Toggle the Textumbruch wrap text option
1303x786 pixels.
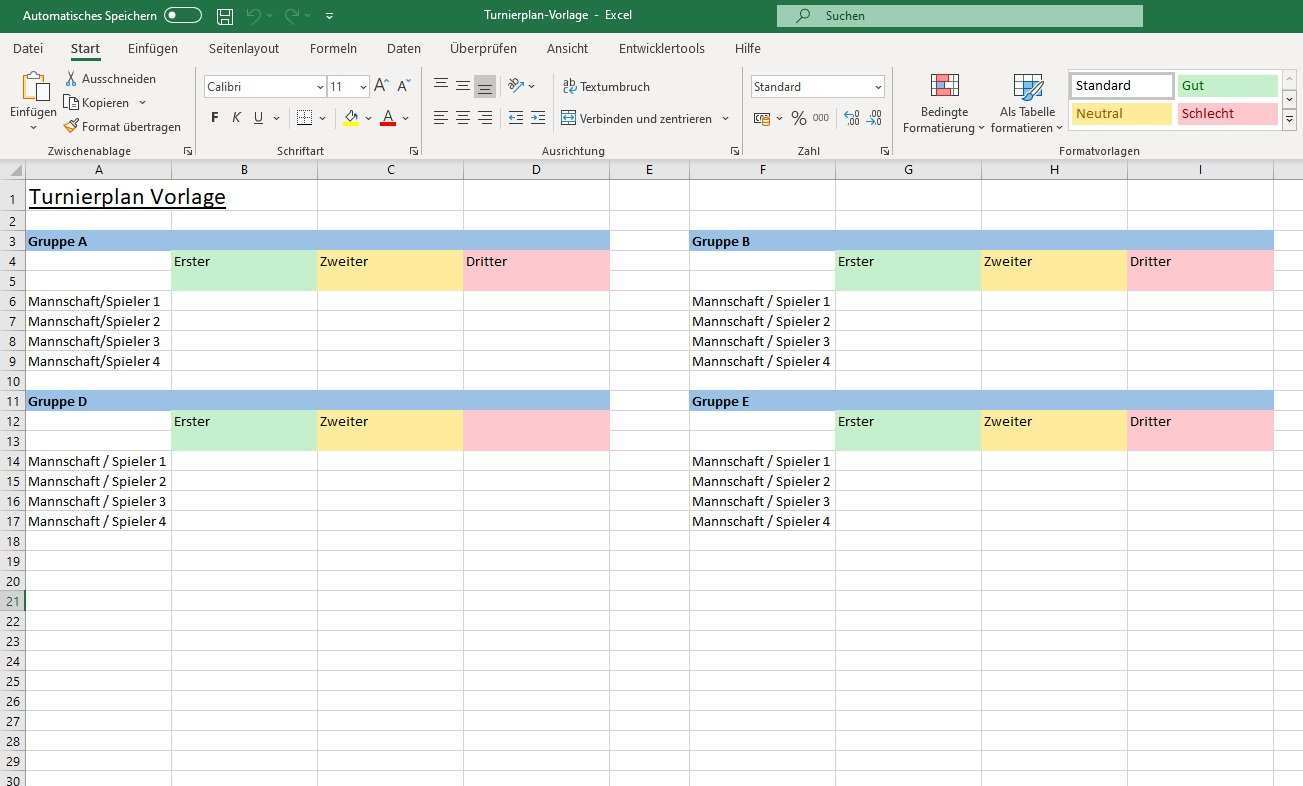606,87
